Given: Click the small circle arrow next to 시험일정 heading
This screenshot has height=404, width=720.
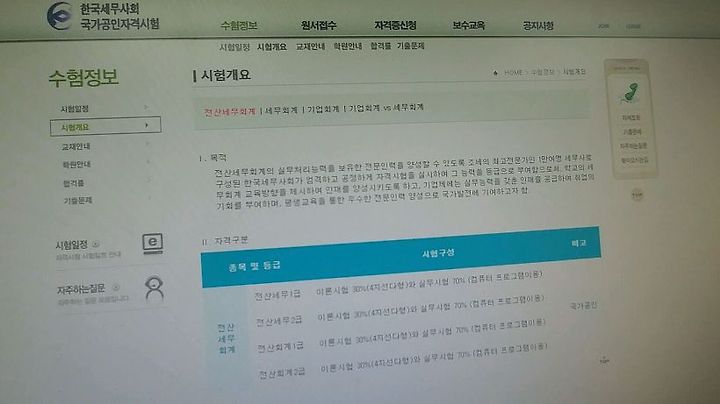Looking at the screenshot, I should click(x=96, y=244).
